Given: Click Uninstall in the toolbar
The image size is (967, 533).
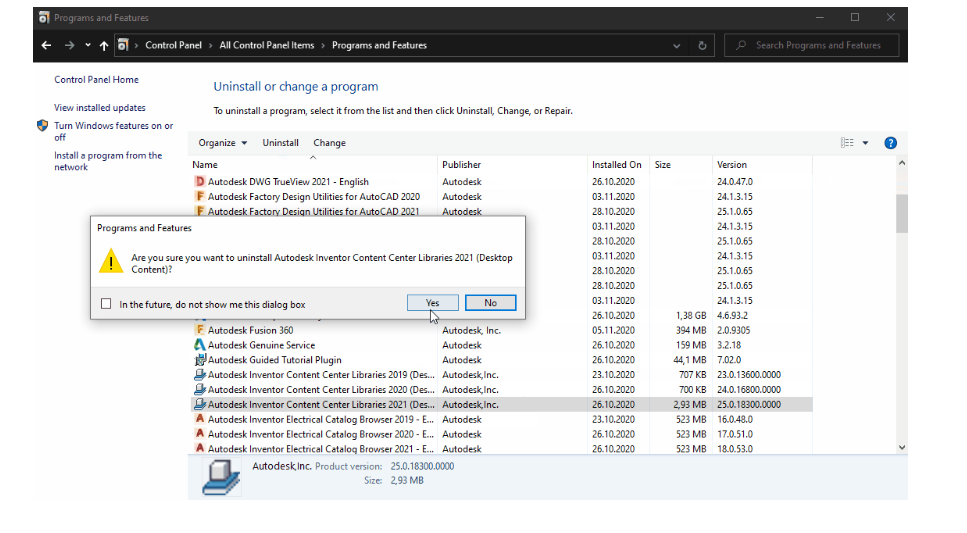Looking at the screenshot, I should click(x=281, y=143).
